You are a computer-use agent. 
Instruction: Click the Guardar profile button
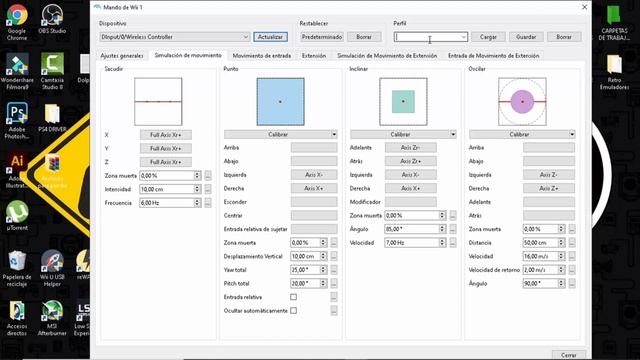tap(526, 37)
